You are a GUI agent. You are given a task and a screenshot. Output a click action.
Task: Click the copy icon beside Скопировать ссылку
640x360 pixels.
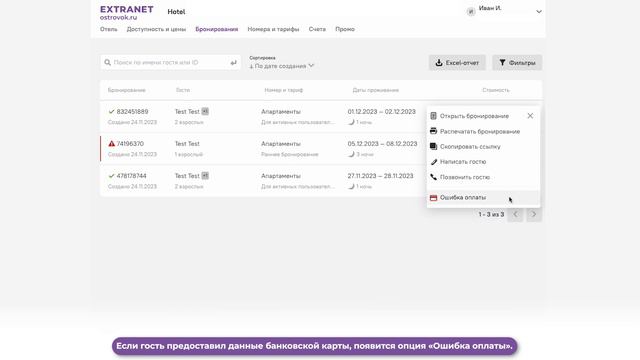tap(433, 146)
